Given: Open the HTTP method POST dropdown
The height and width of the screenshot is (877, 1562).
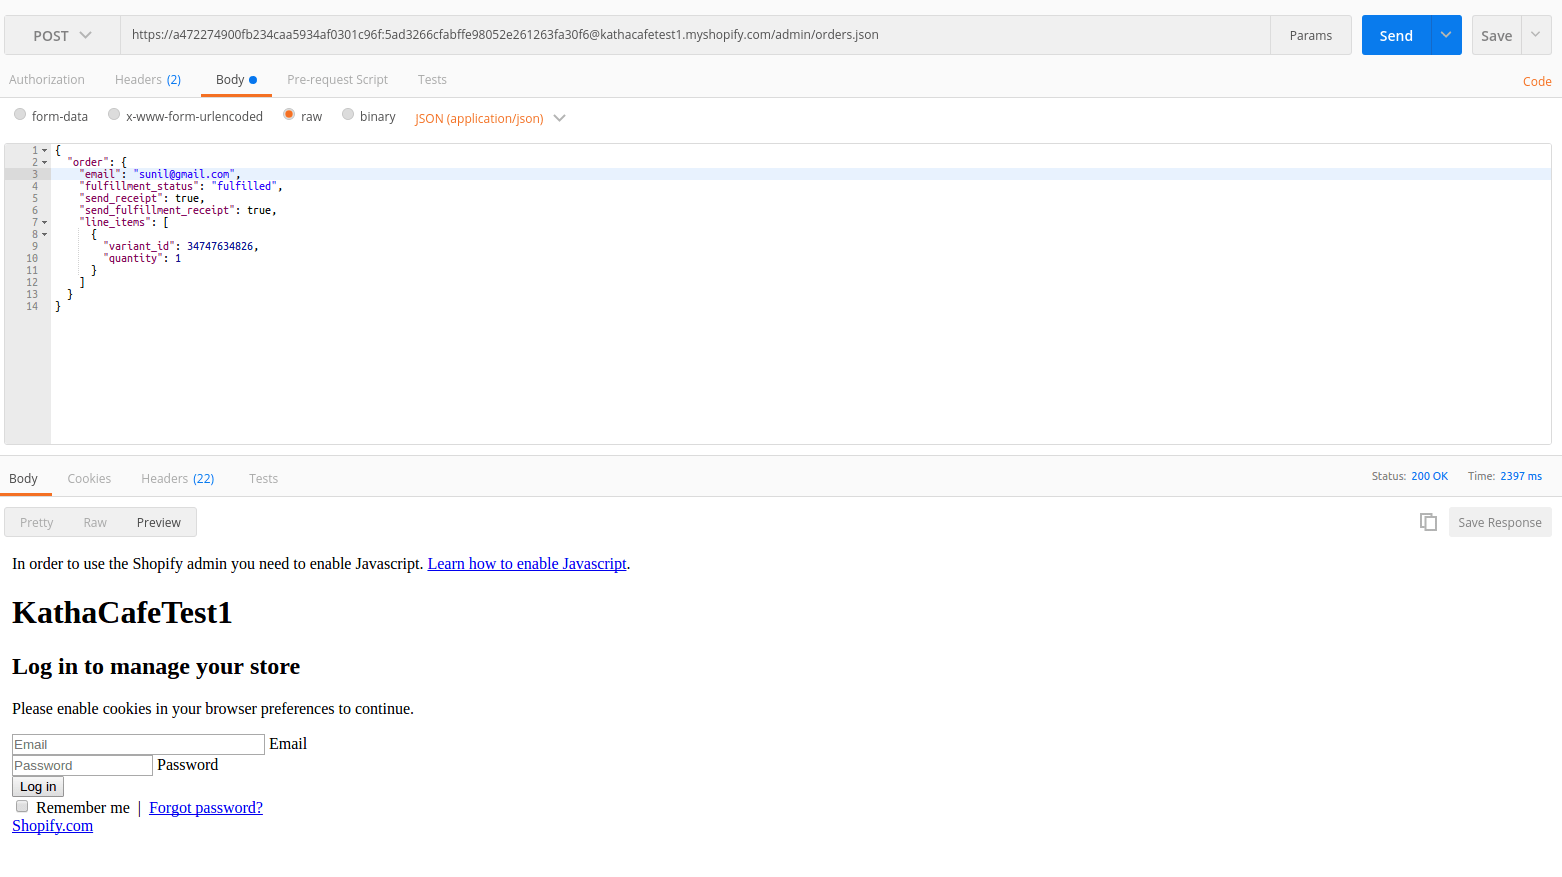Looking at the screenshot, I should (62, 35).
